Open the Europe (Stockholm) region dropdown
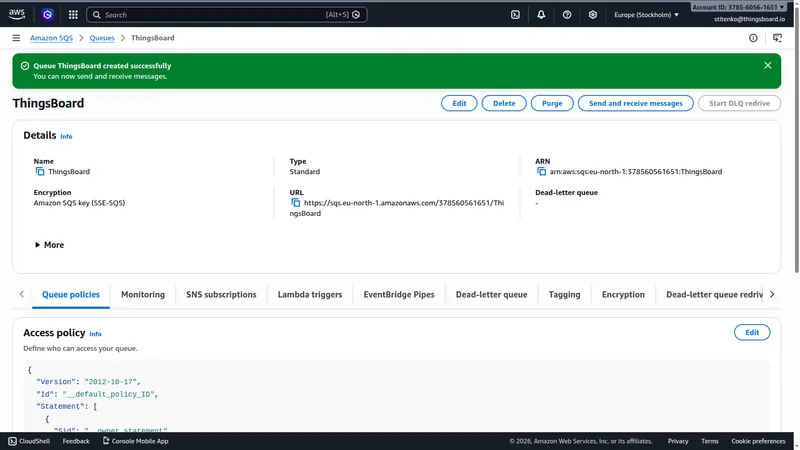This screenshot has width=800, height=450. 646,15
